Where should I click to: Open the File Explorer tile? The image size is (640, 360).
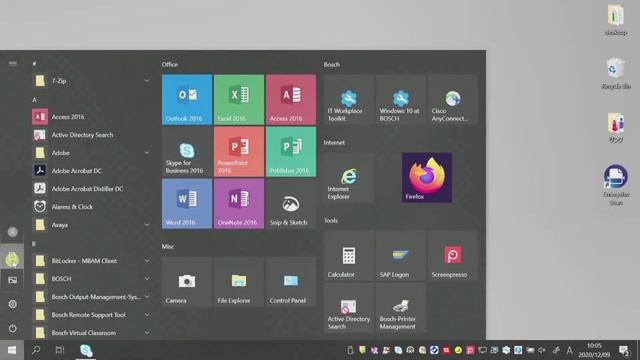coord(239,282)
